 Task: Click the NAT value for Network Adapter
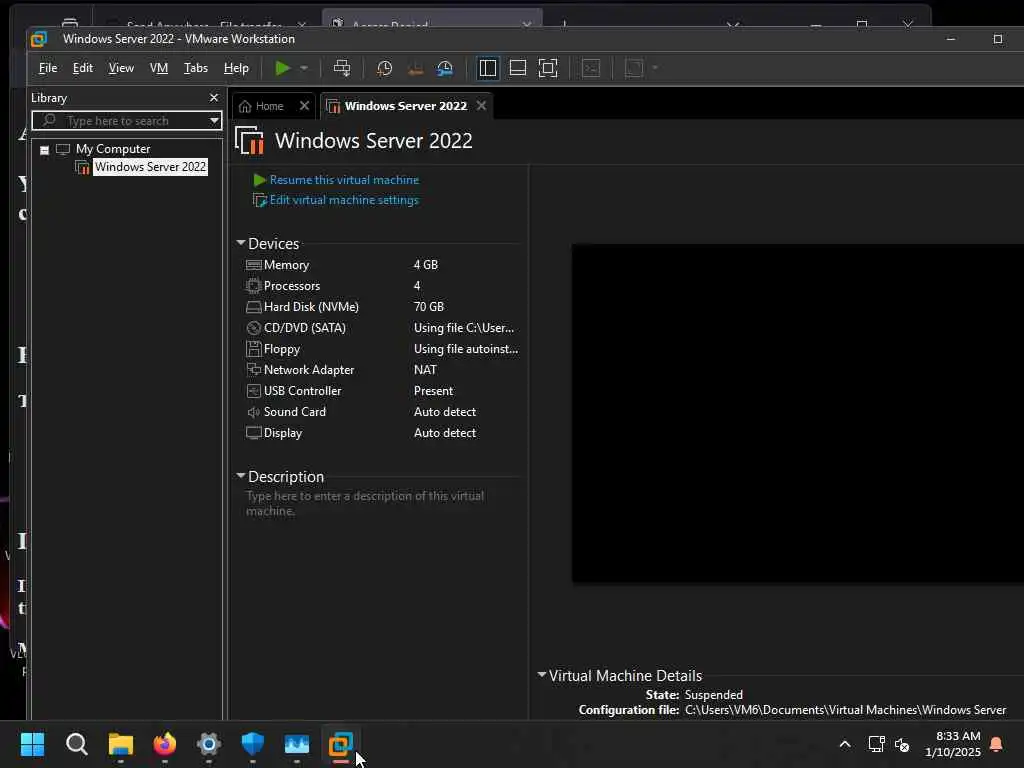coord(425,370)
